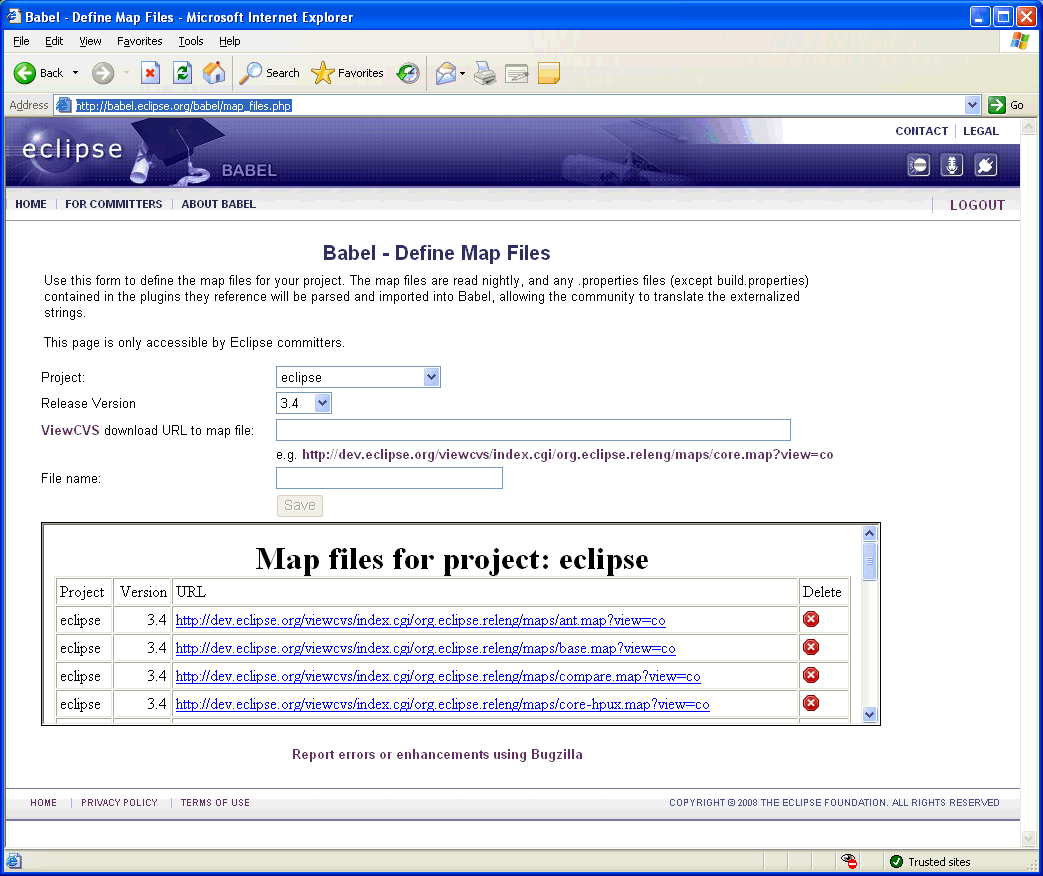Click the core.map example URL link

click(567, 455)
